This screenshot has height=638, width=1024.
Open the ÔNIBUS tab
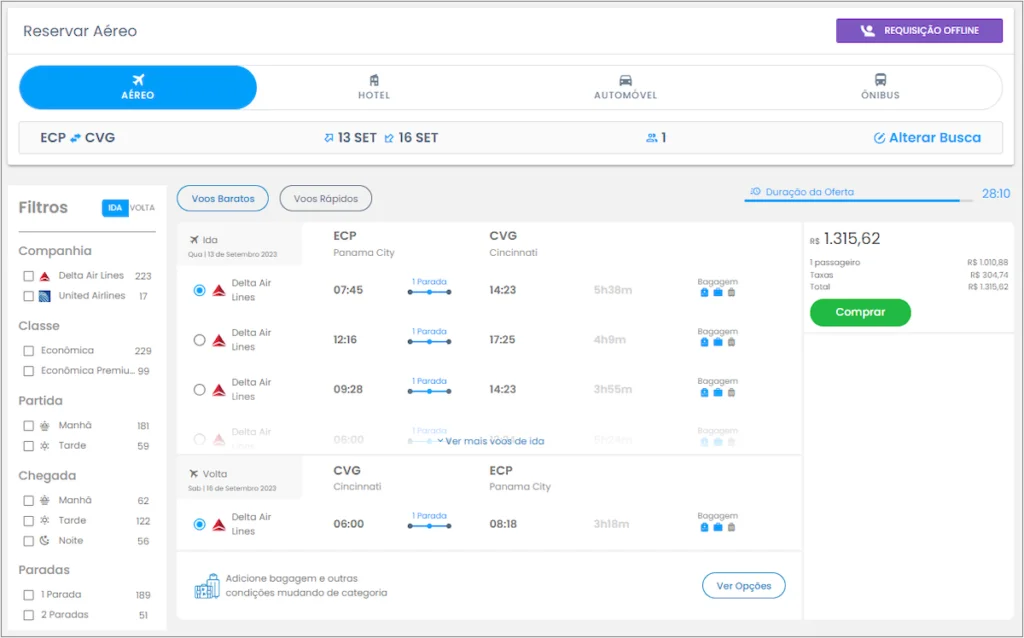pyautogui.click(x=880, y=87)
